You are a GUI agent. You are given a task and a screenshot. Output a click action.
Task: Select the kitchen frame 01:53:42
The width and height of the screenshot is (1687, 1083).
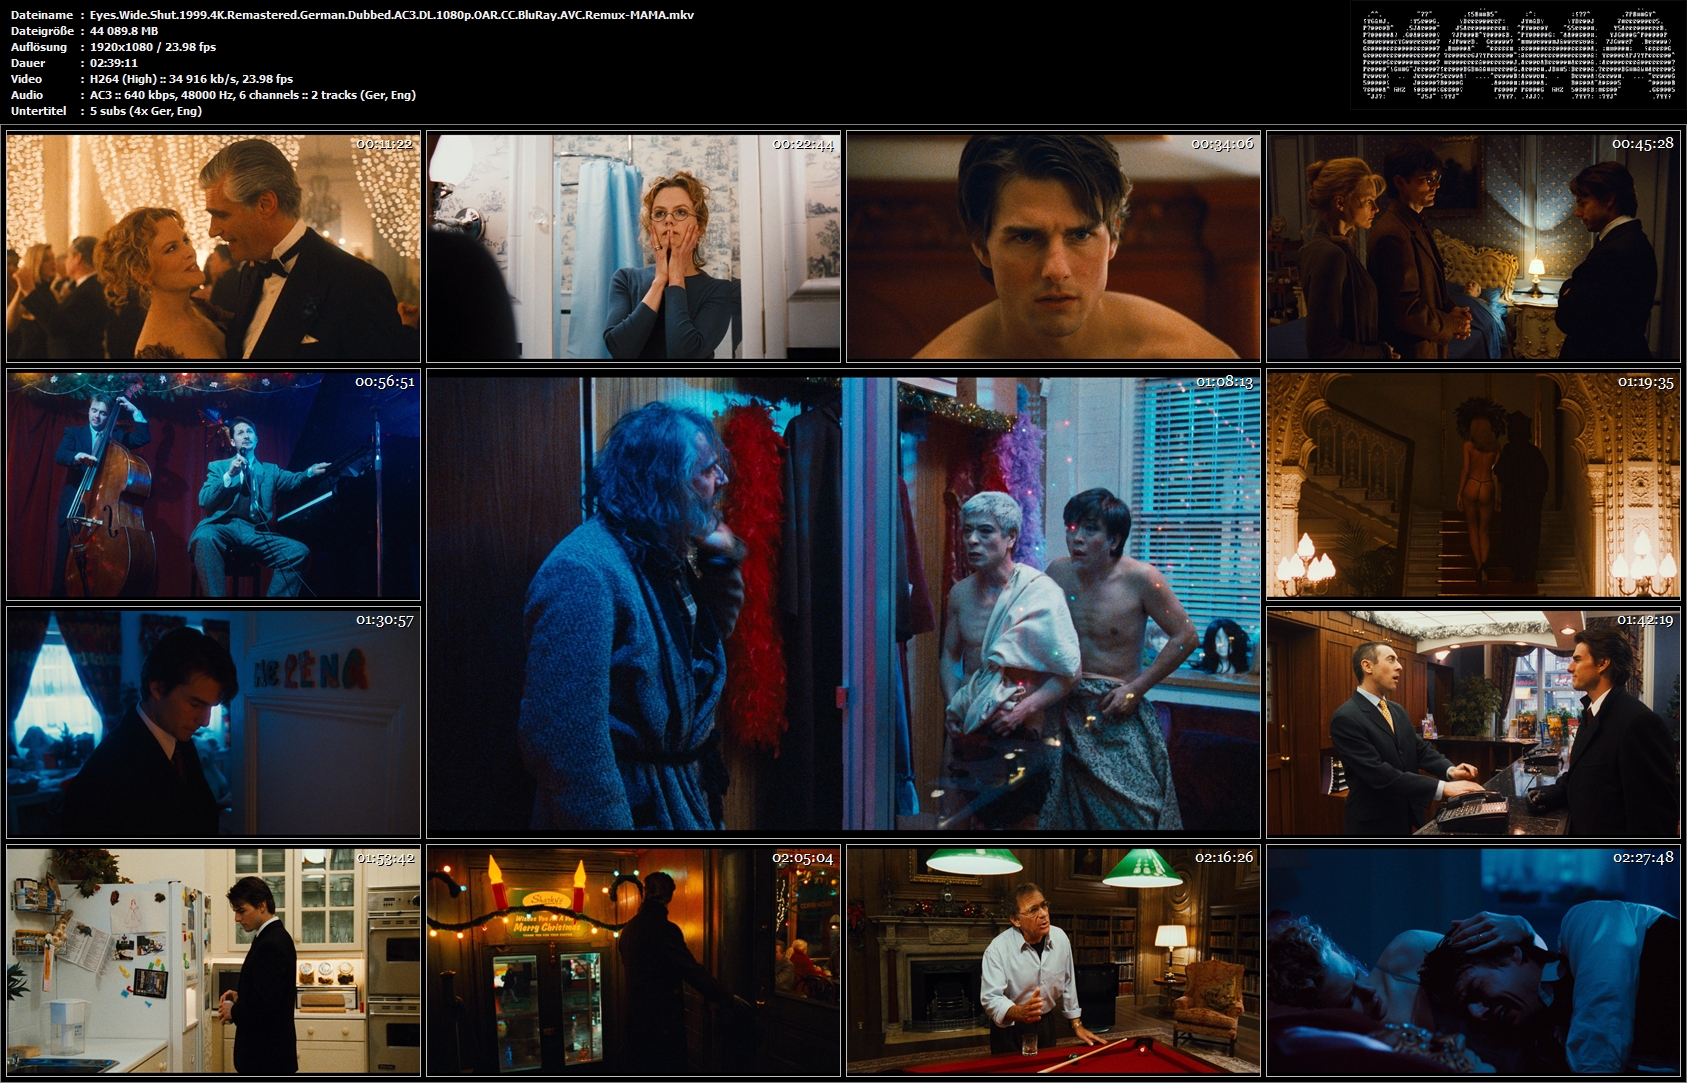213,961
